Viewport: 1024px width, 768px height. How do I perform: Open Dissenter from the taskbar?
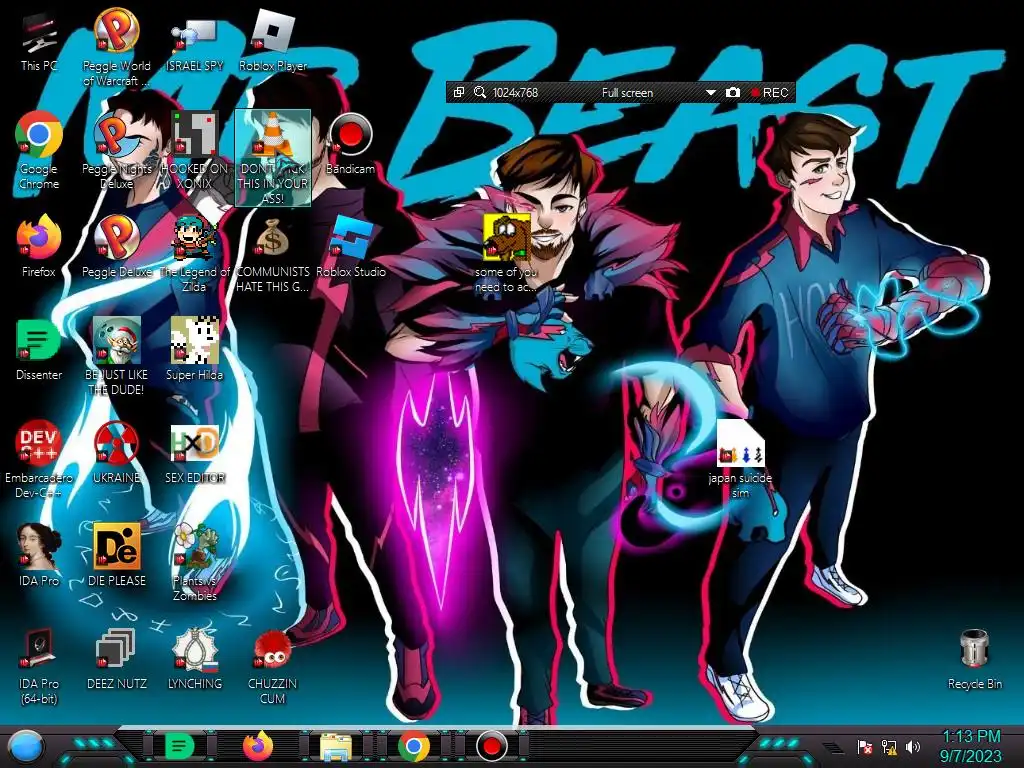[179, 746]
